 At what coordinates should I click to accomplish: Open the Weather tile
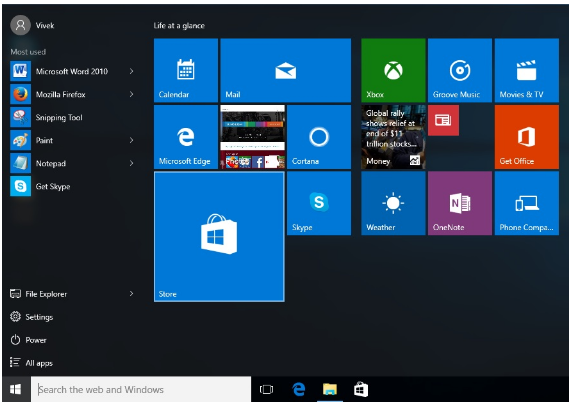pyautogui.click(x=393, y=203)
